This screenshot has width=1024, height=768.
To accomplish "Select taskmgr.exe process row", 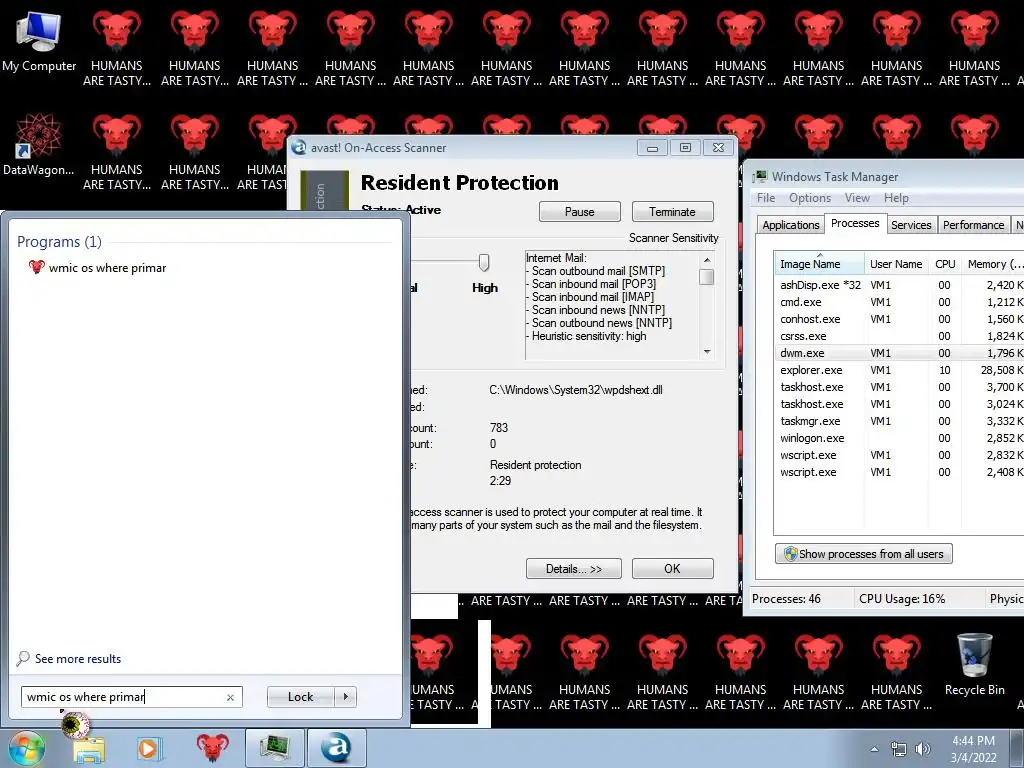I will [899, 421].
